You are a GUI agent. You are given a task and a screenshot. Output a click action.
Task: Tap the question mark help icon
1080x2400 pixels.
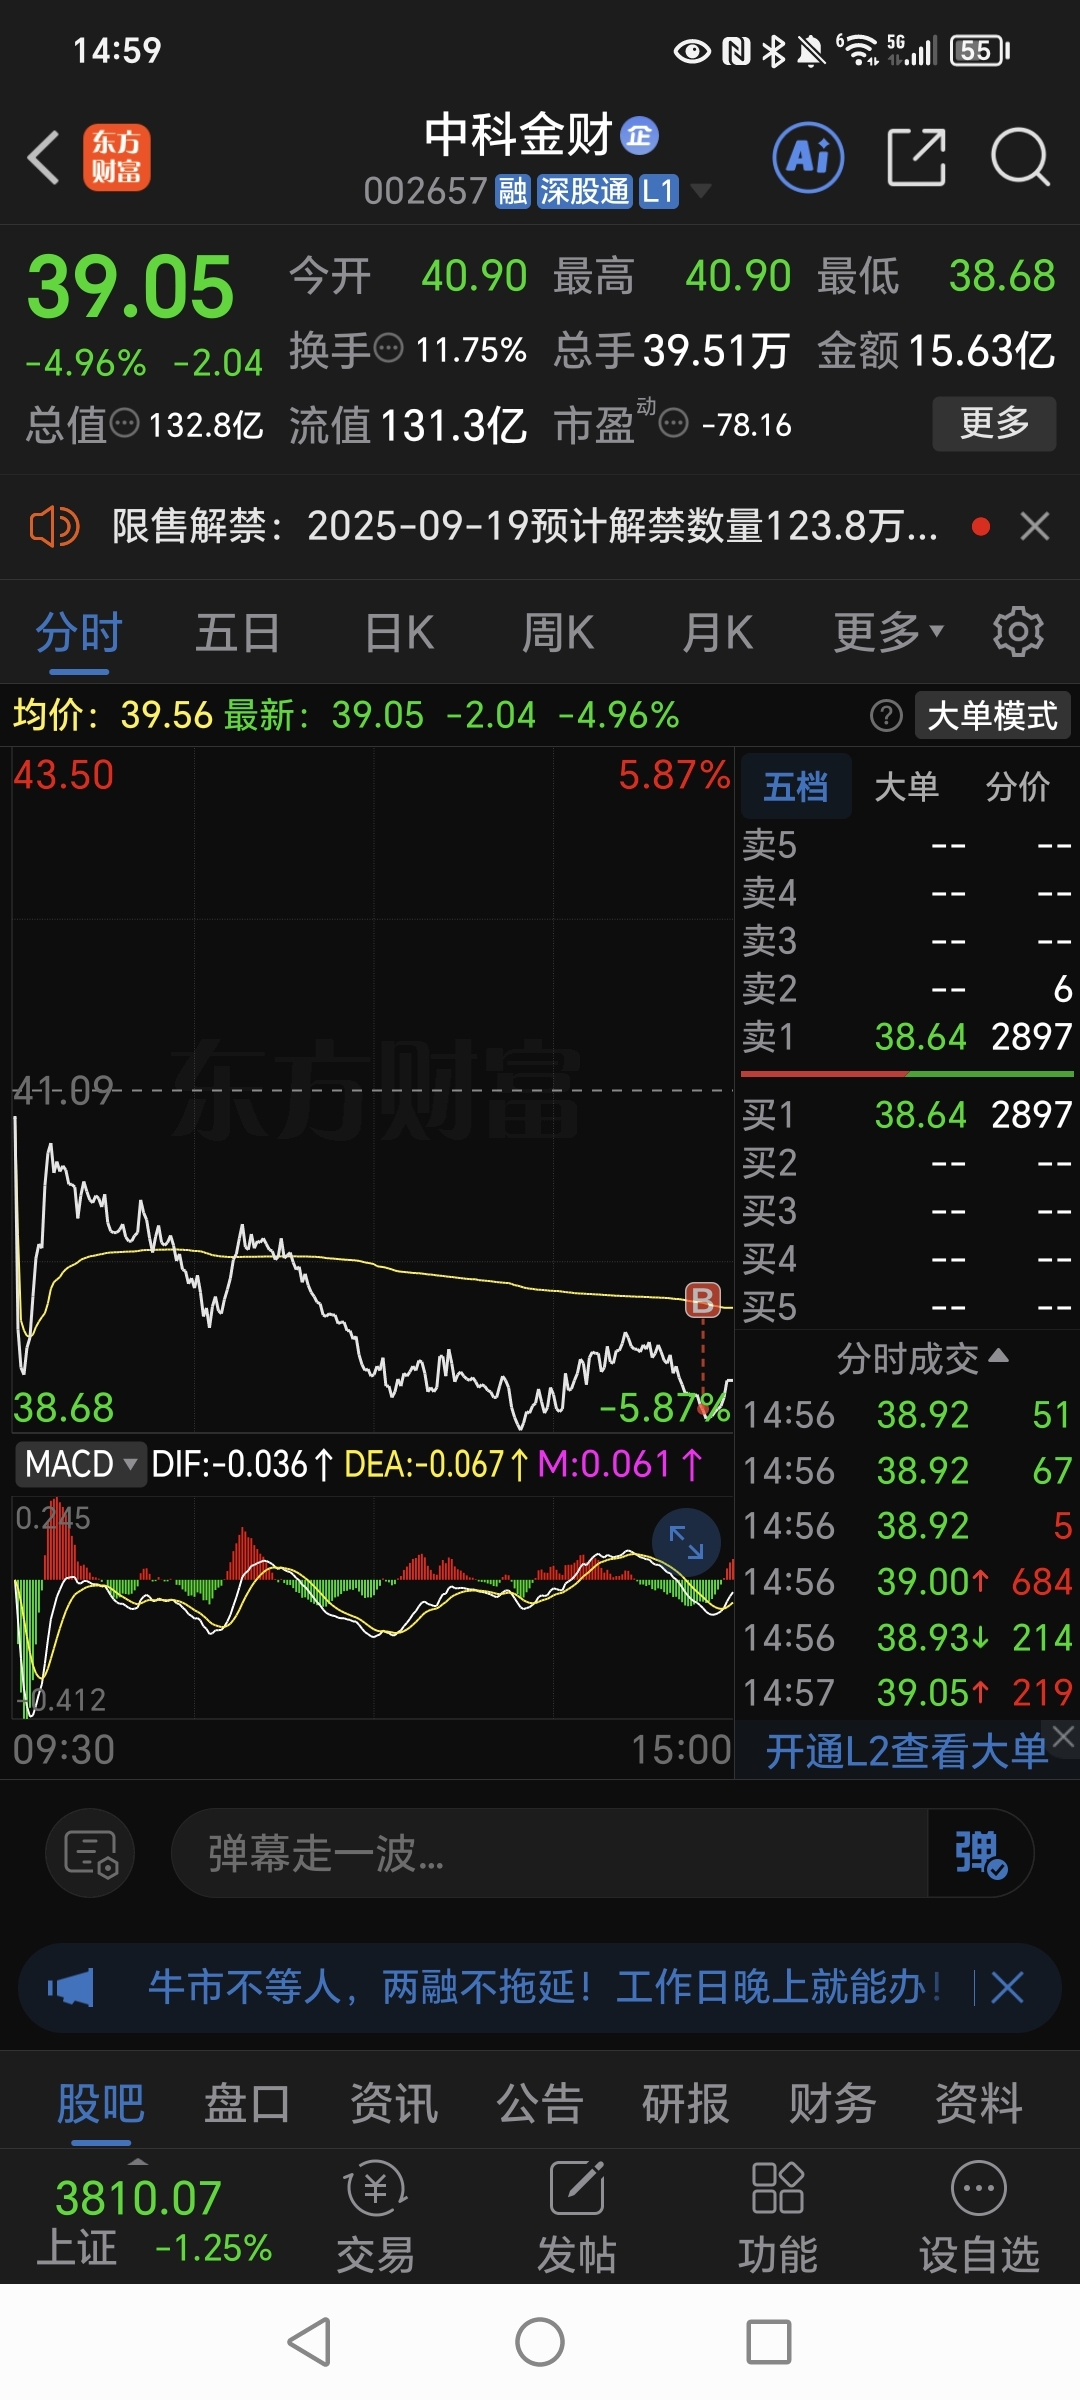(886, 716)
